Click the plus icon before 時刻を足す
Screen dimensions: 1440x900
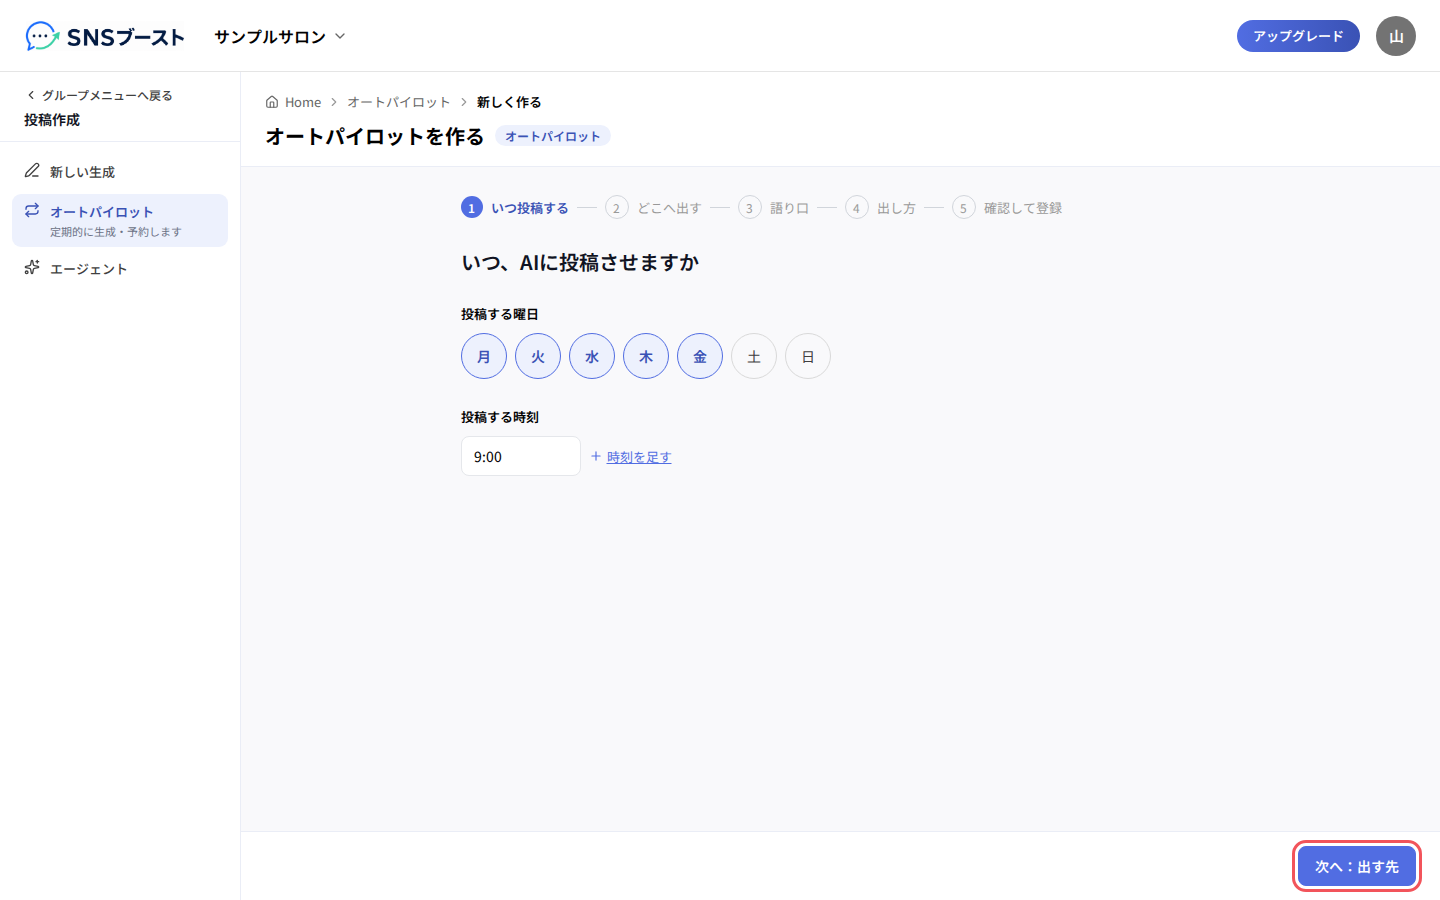[596, 456]
